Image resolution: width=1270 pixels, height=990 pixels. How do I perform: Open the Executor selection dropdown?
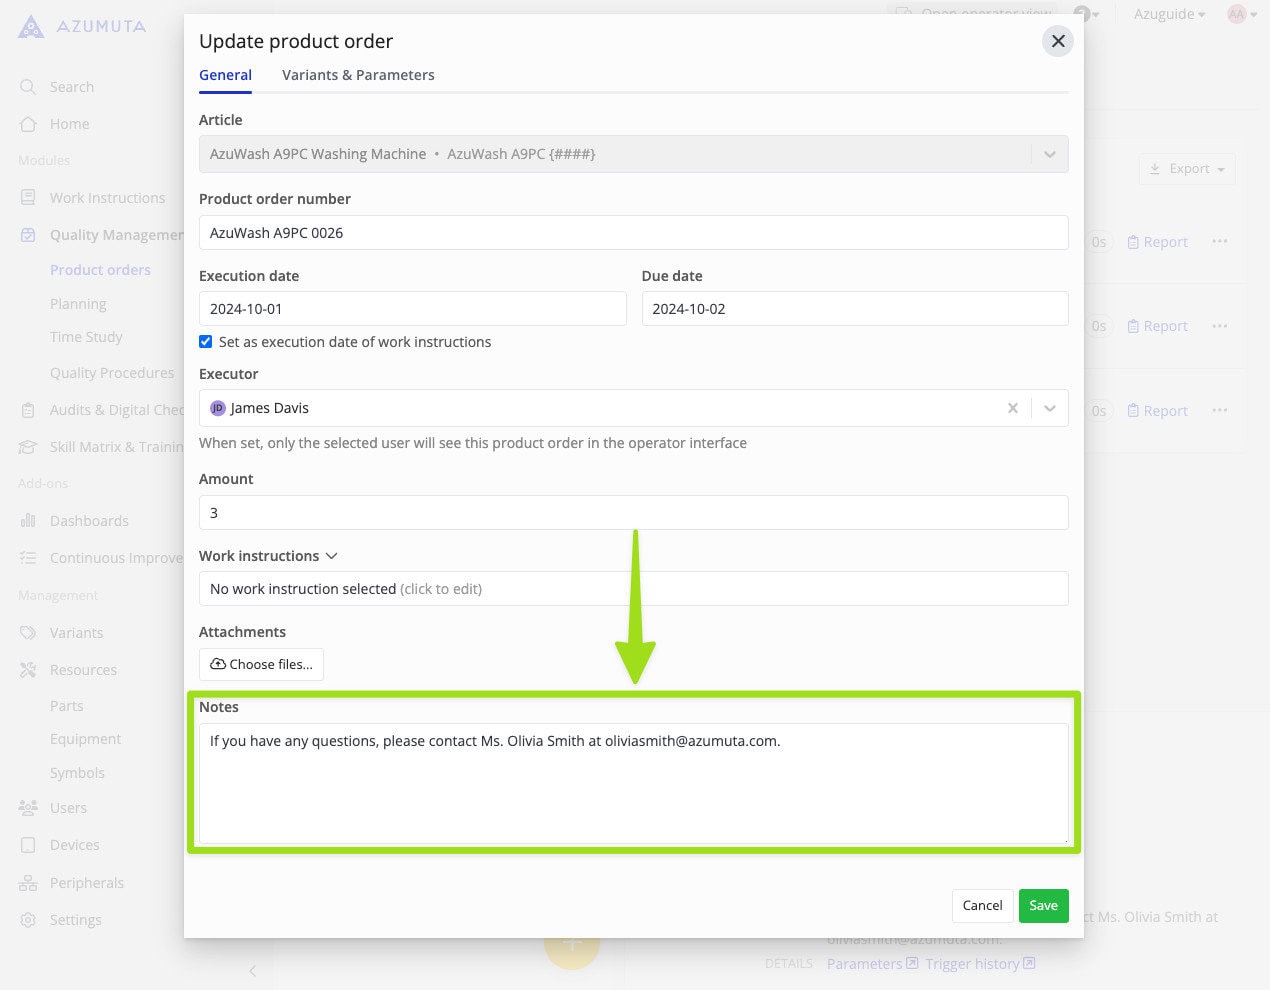[x=1050, y=408]
